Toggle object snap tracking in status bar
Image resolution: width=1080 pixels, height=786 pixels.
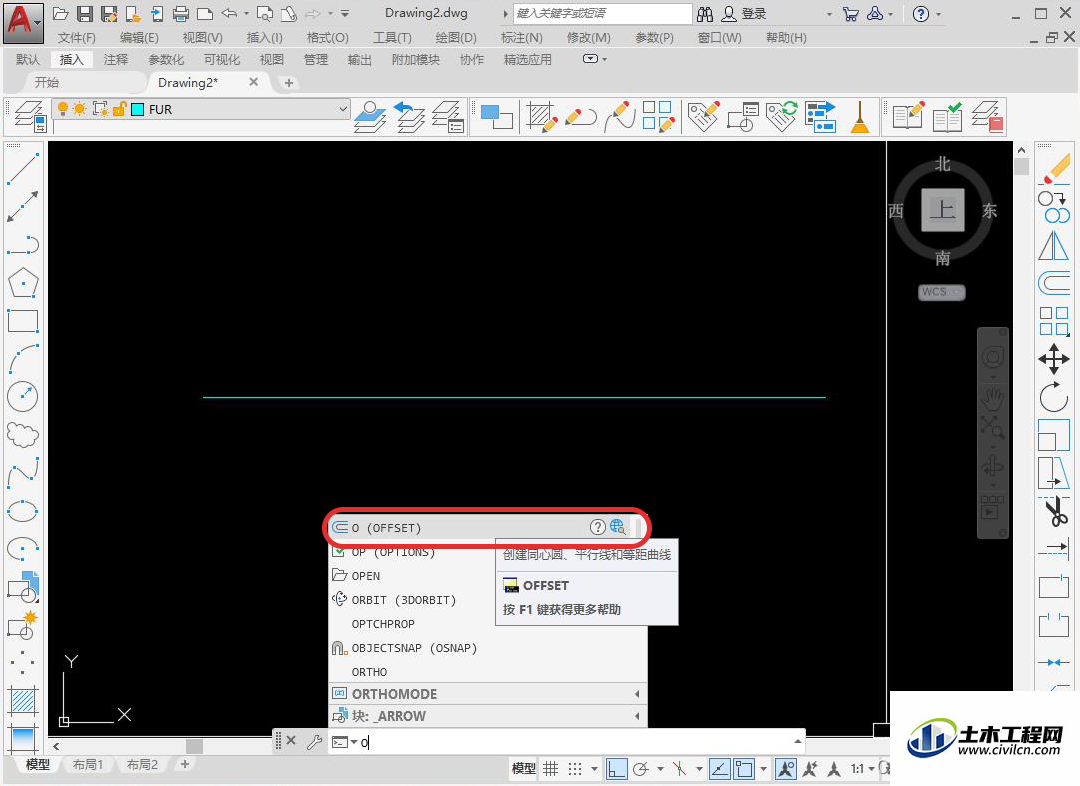click(x=720, y=769)
